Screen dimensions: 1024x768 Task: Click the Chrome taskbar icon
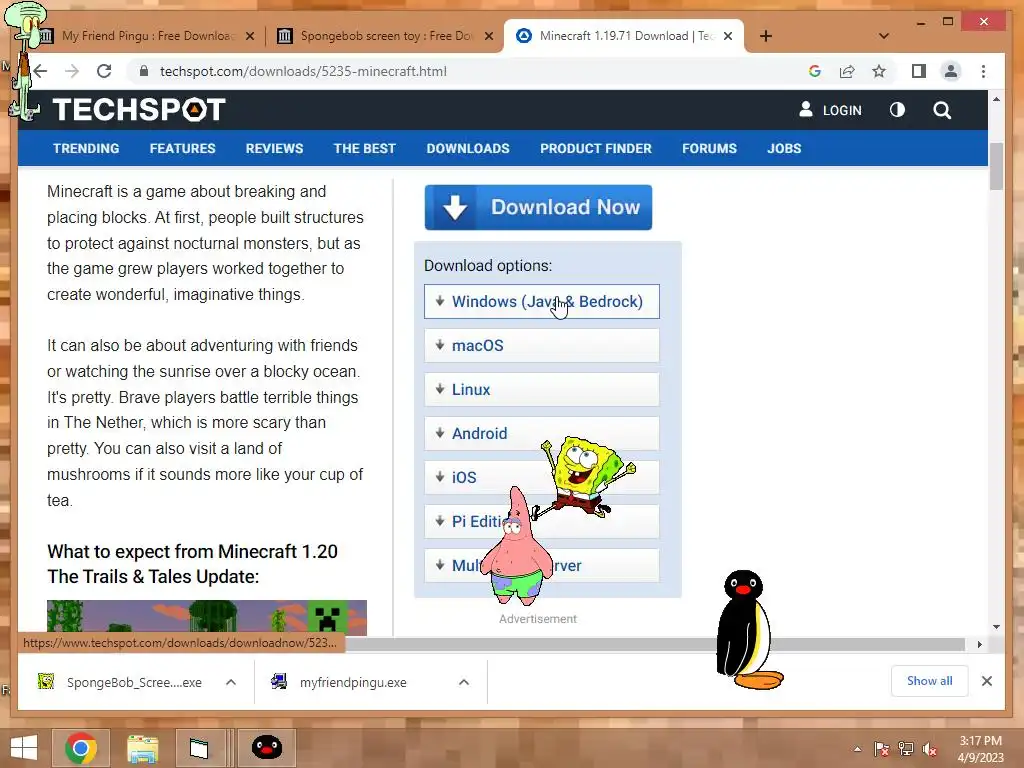tap(81, 748)
